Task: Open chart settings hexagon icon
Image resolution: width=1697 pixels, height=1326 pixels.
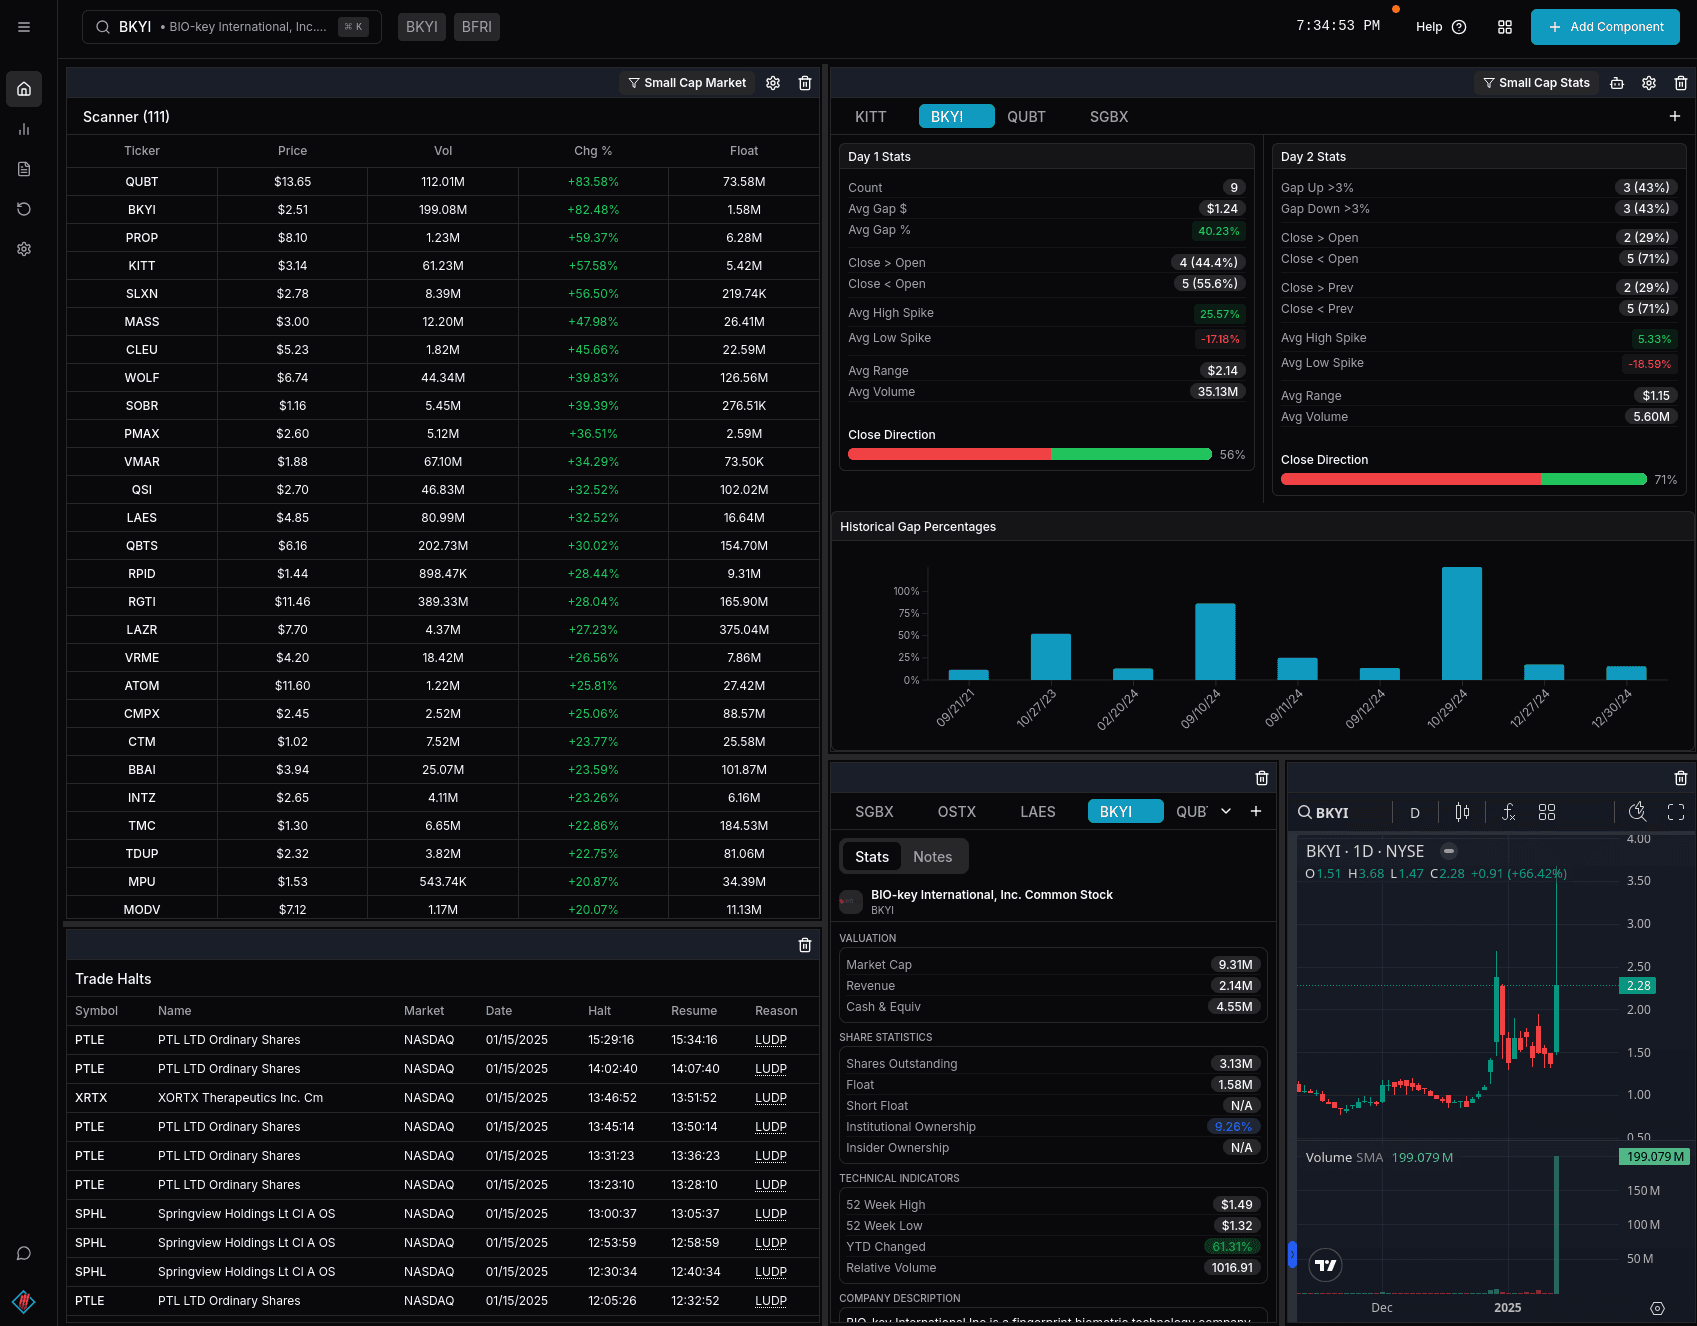Action: tap(1657, 1308)
